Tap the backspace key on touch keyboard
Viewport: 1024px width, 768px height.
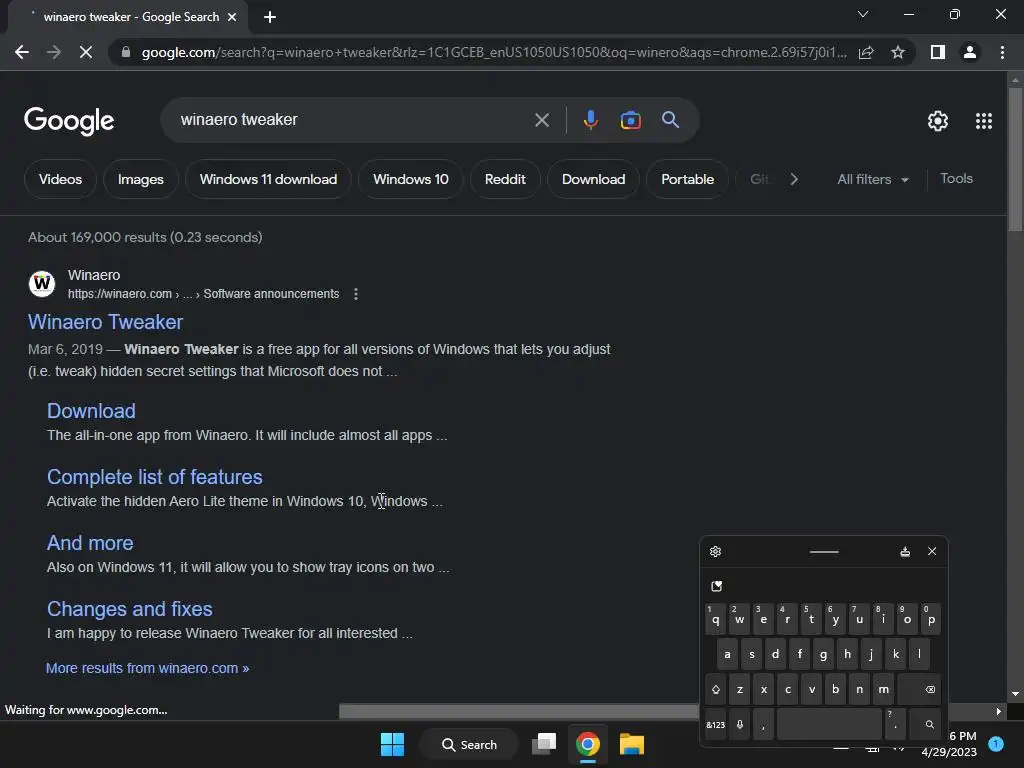920,689
